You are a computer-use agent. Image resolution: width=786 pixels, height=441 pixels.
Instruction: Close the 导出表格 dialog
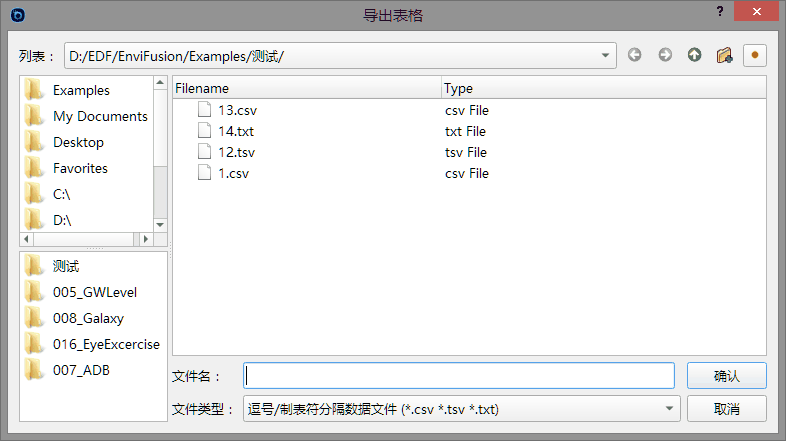[x=756, y=11]
